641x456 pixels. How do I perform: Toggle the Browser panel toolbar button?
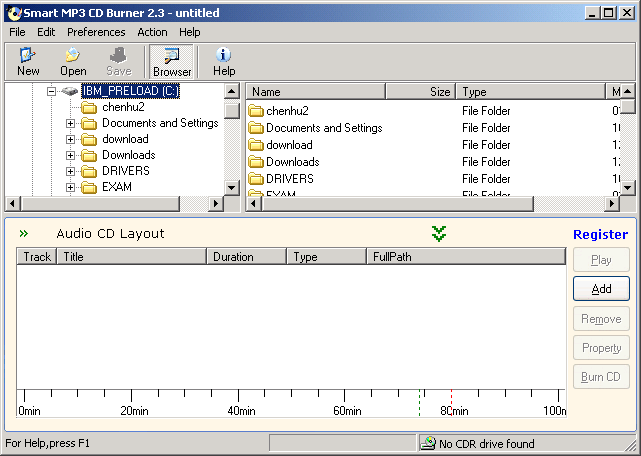(172, 62)
